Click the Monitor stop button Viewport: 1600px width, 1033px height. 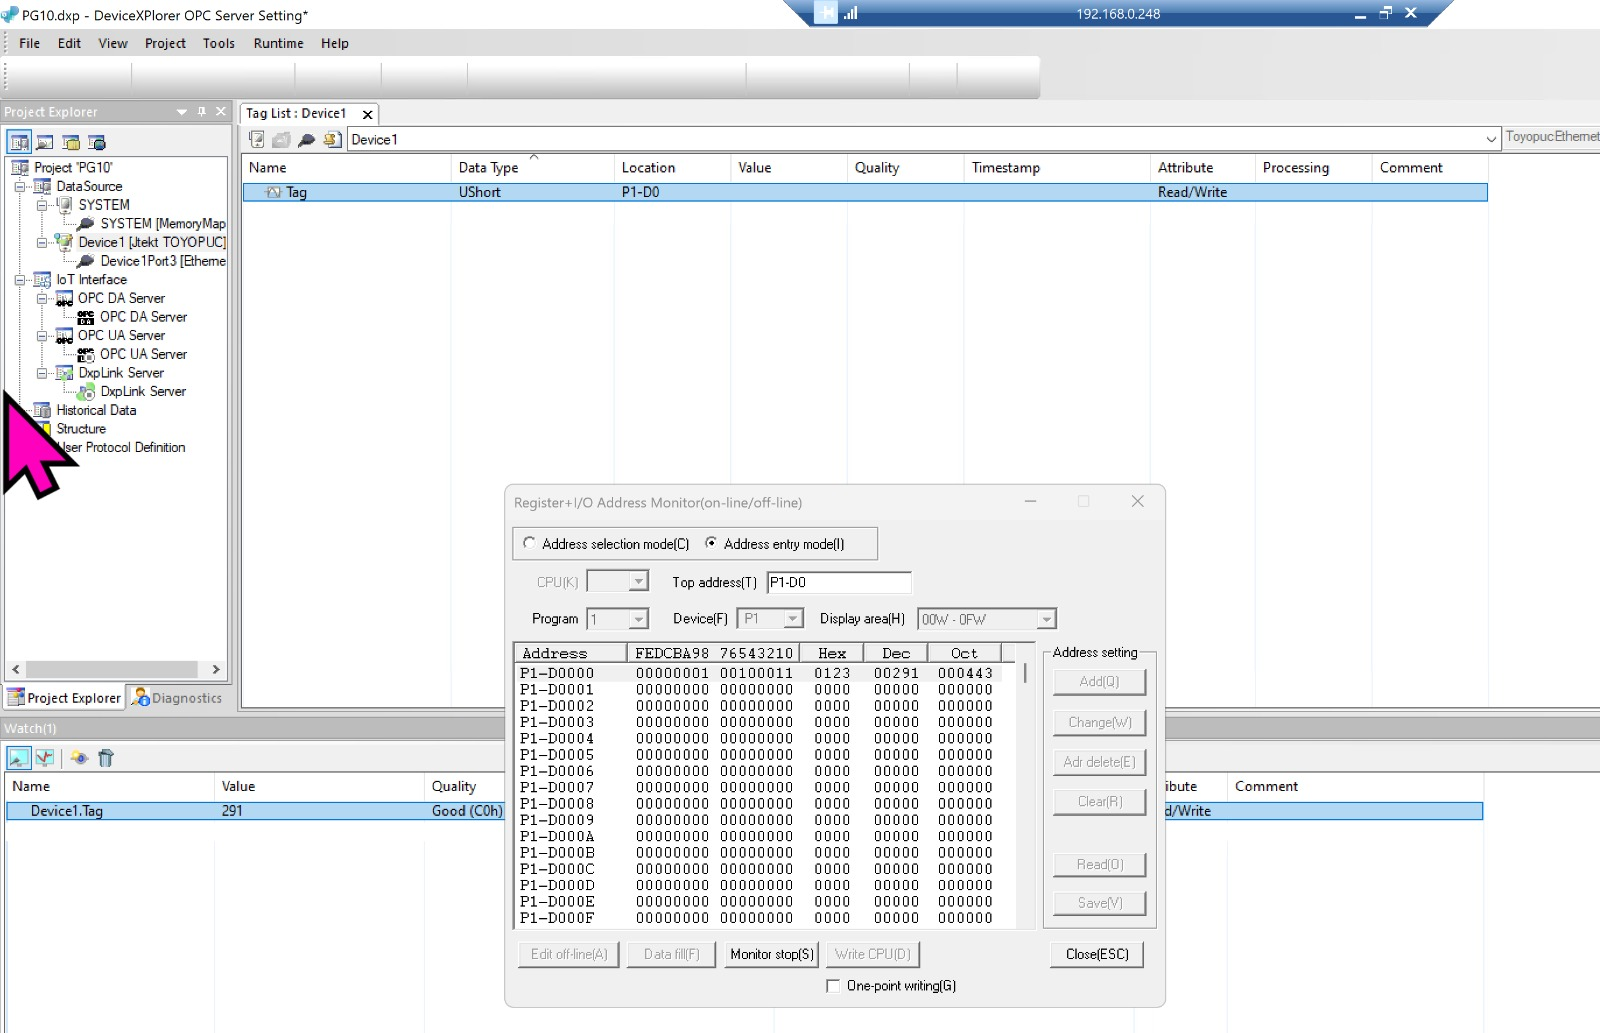tap(771, 954)
